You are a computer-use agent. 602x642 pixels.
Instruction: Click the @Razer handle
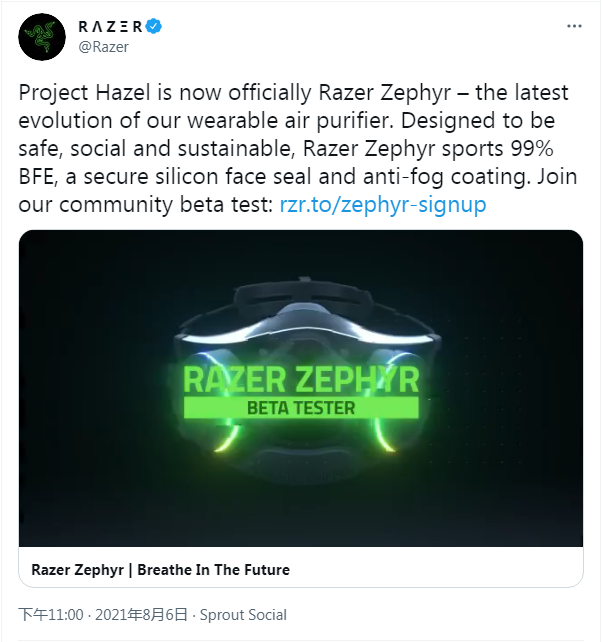click(102, 46)
